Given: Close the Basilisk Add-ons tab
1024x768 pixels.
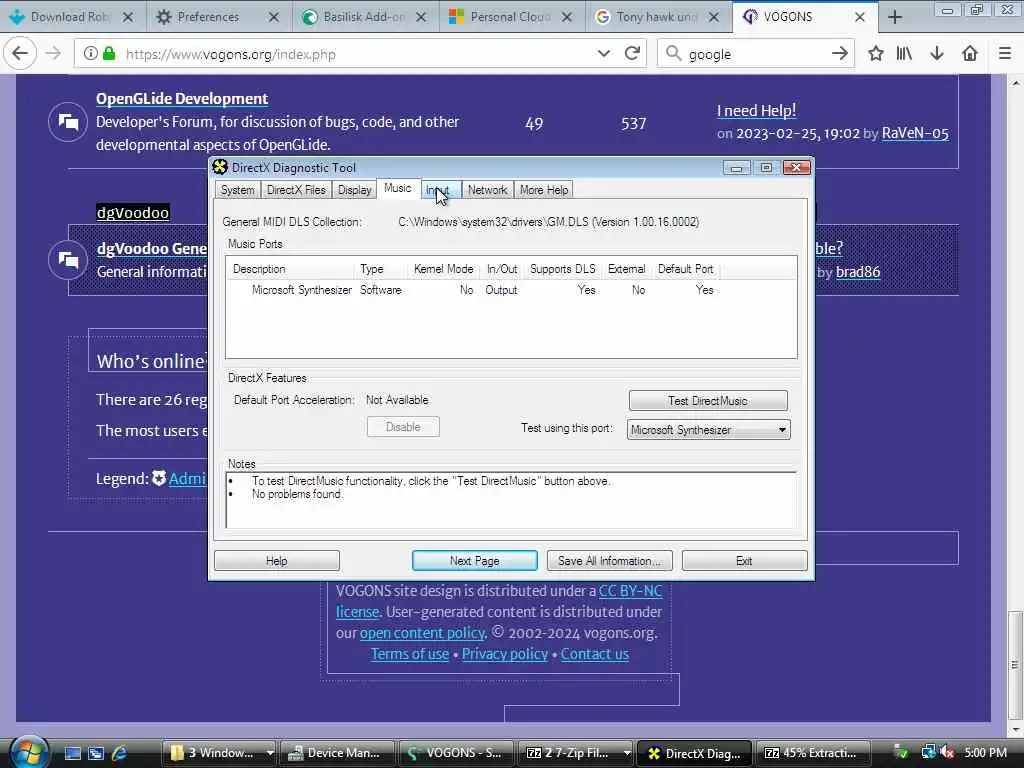Looking at the screenshot, I should (421, 17).
